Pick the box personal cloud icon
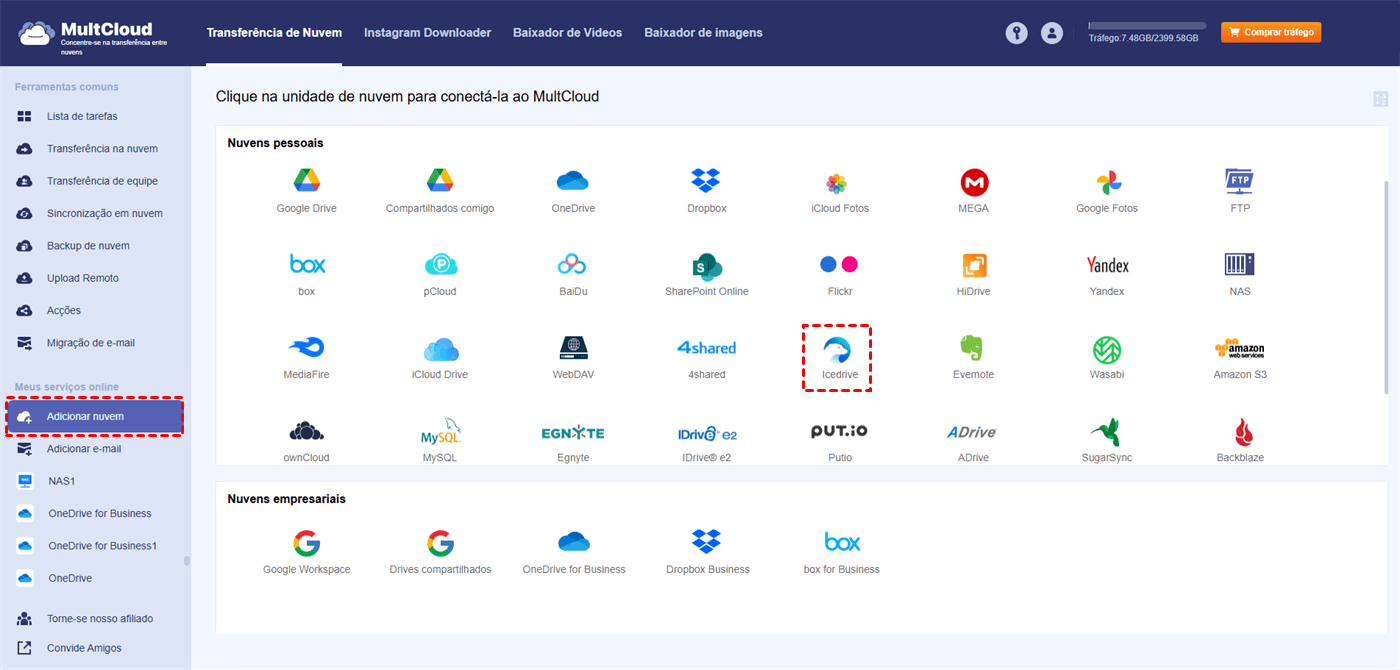 pyautogui.click(x=306, y=264)
